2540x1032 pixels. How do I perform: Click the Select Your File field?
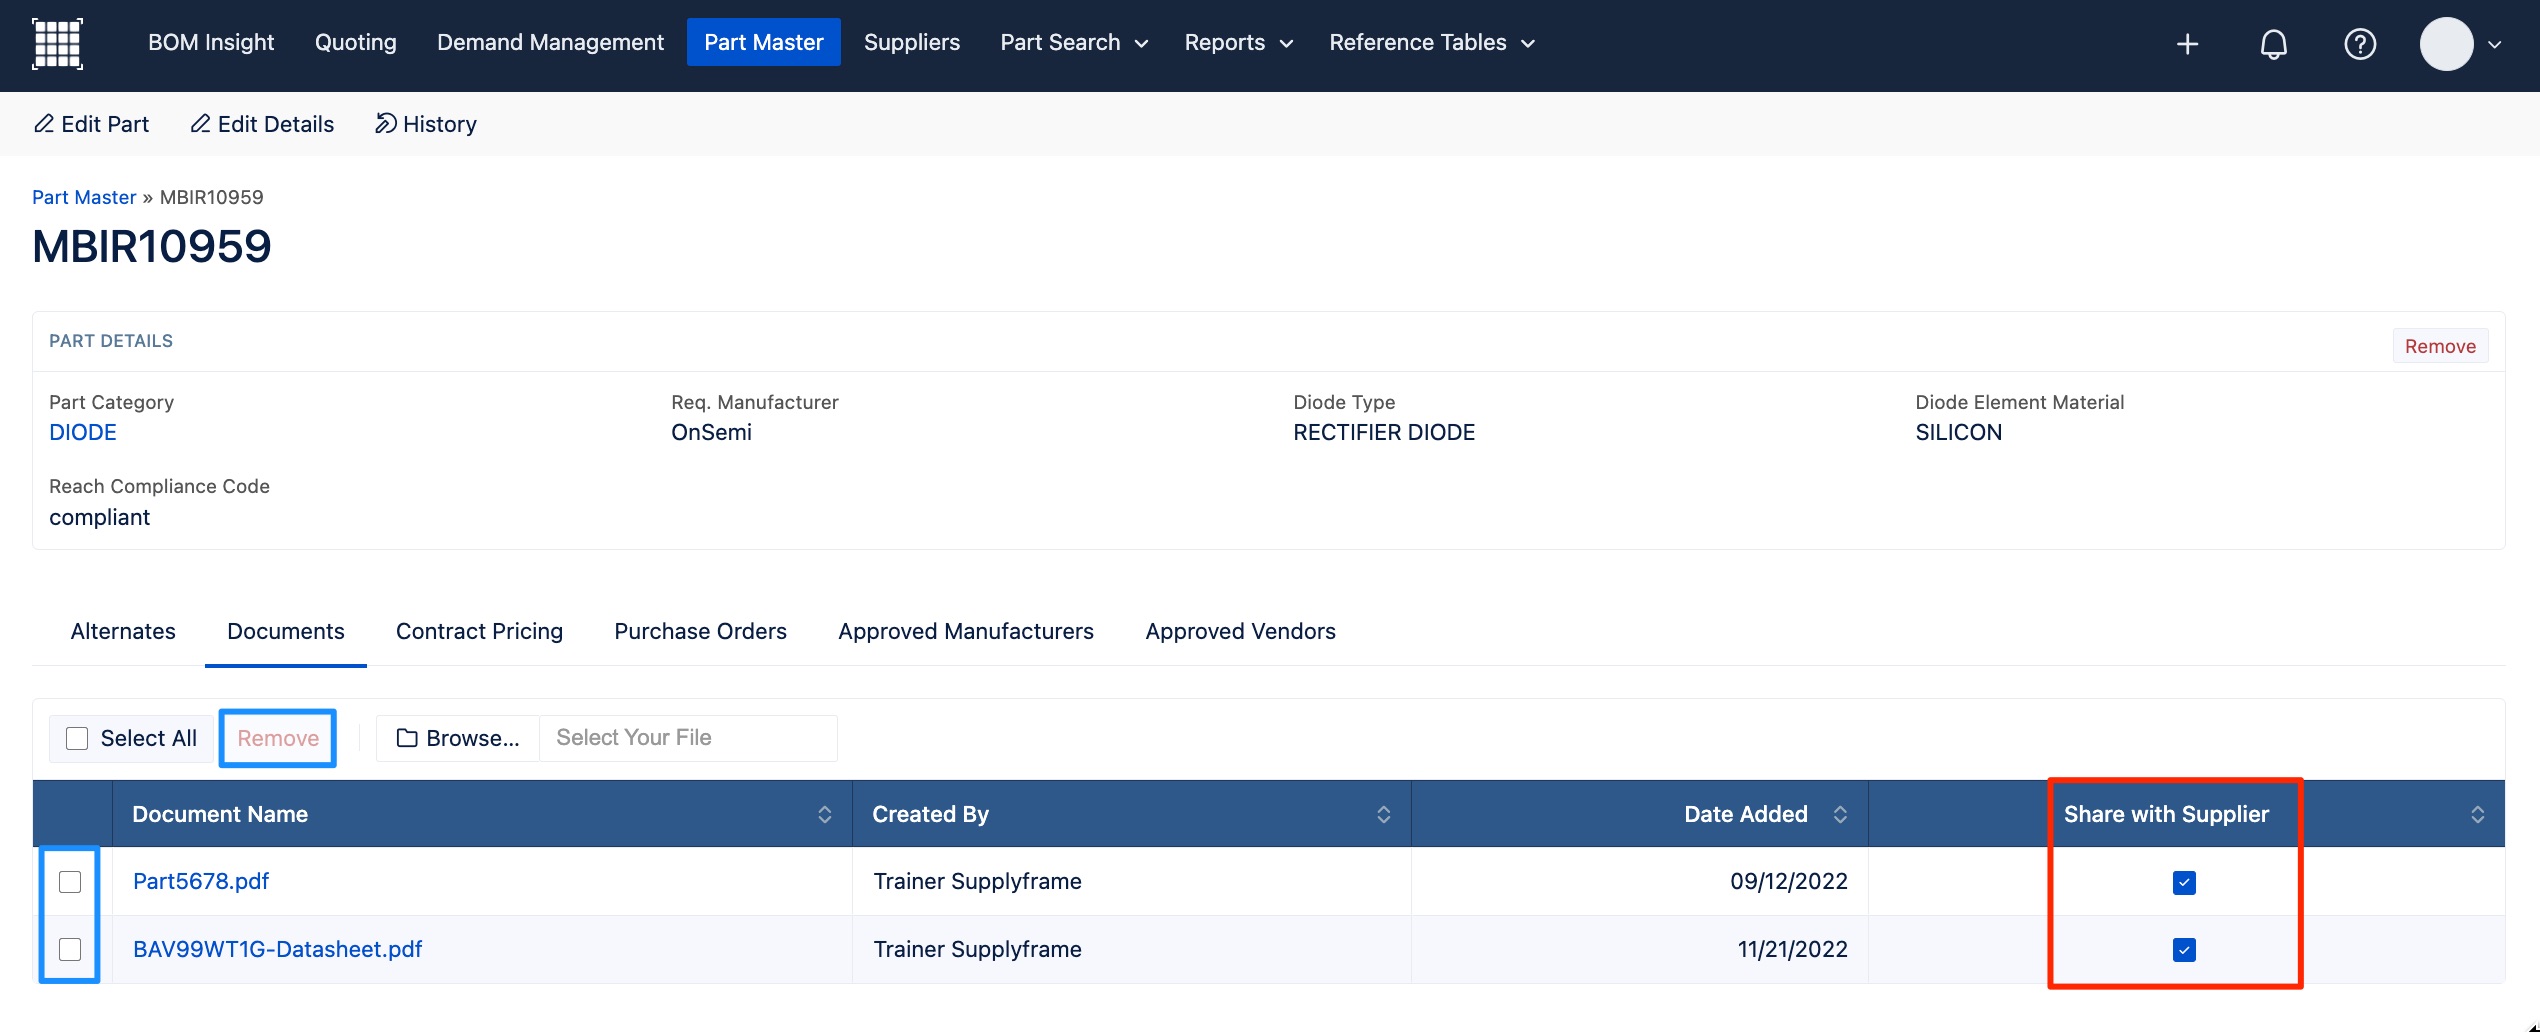688,738
